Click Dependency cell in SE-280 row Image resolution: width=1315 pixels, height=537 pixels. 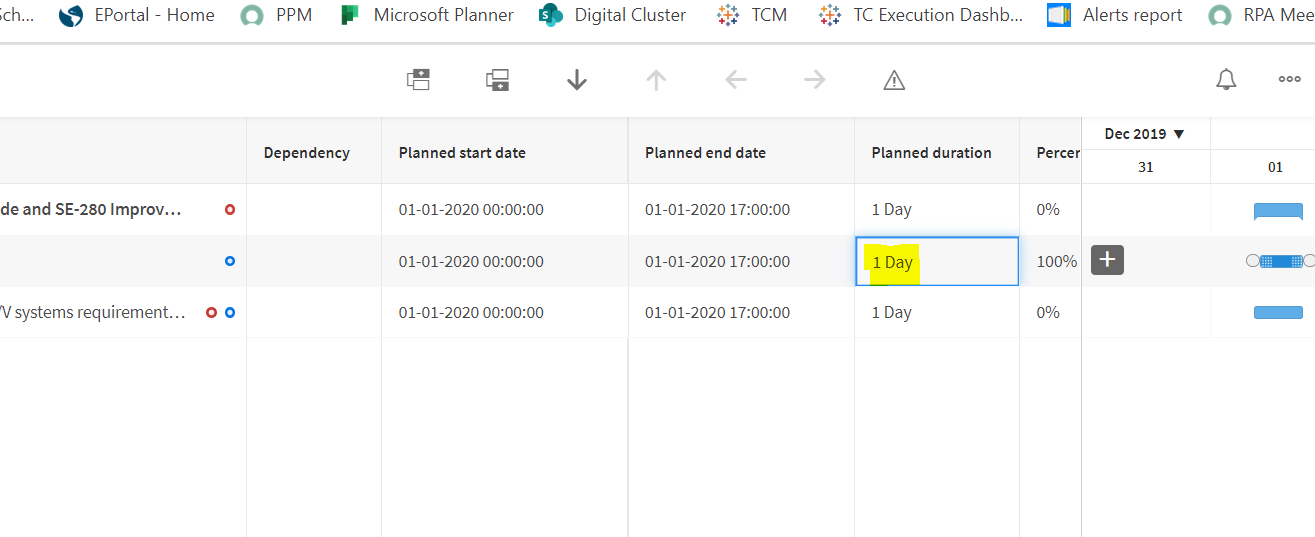click(314, 210)
